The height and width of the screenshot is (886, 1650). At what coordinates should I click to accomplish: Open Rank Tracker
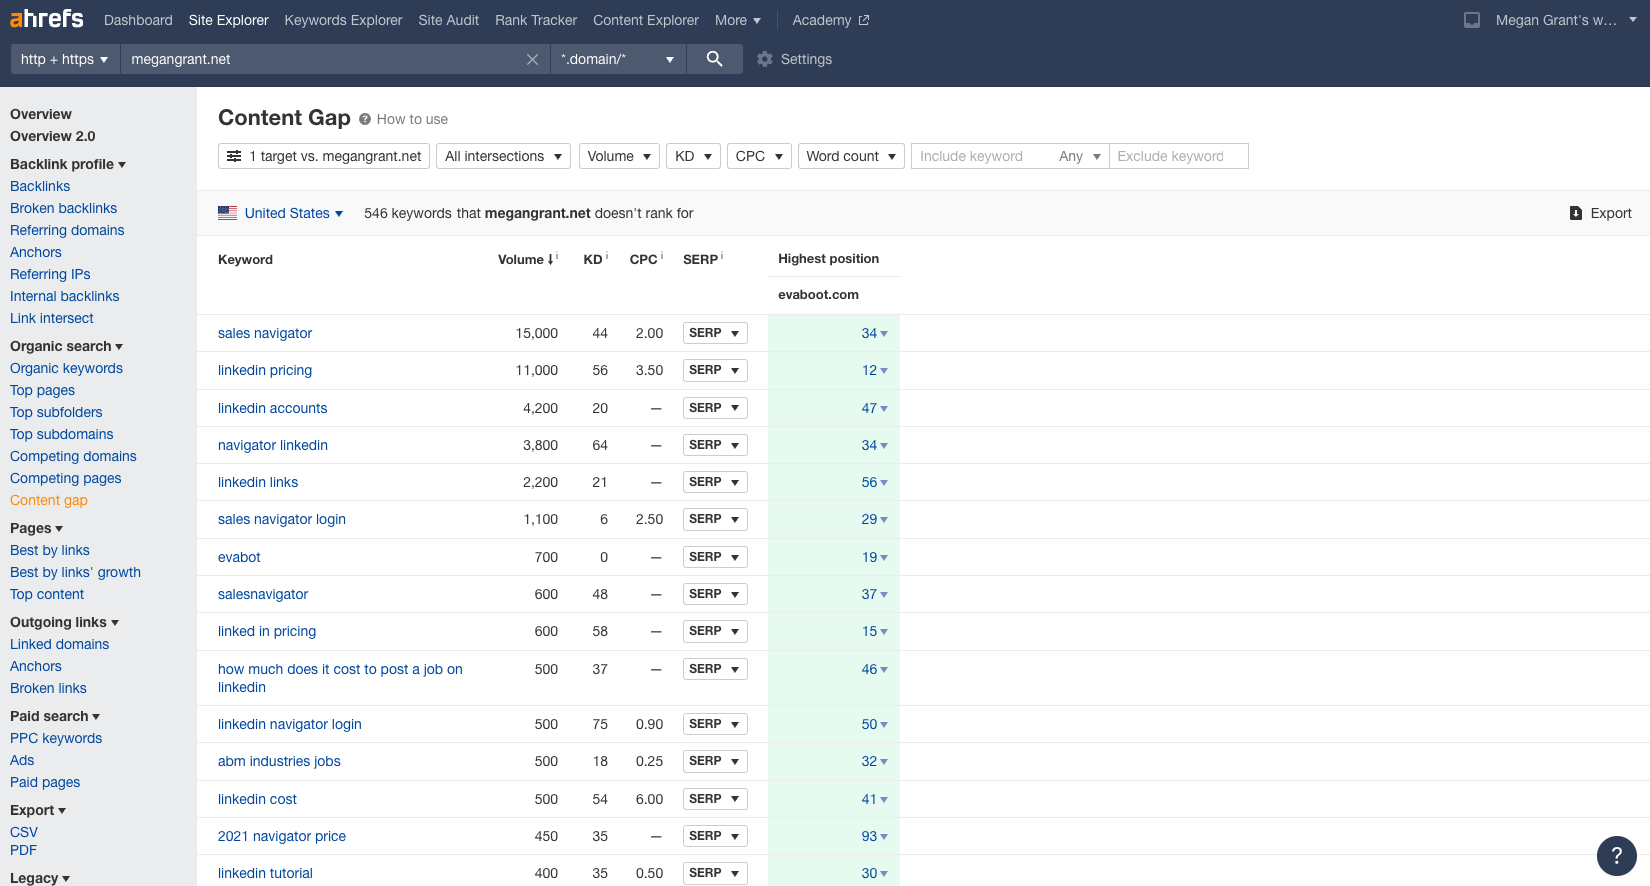pos(536,20)
